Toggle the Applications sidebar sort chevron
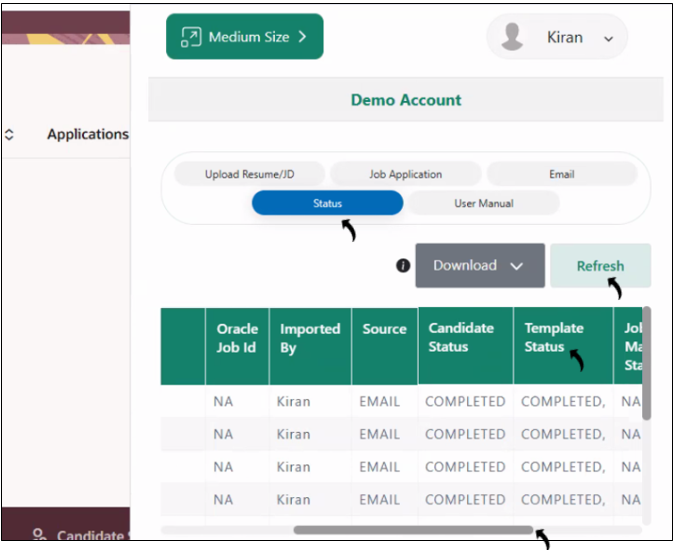This screenshot has height=550, width=673. 9,134
